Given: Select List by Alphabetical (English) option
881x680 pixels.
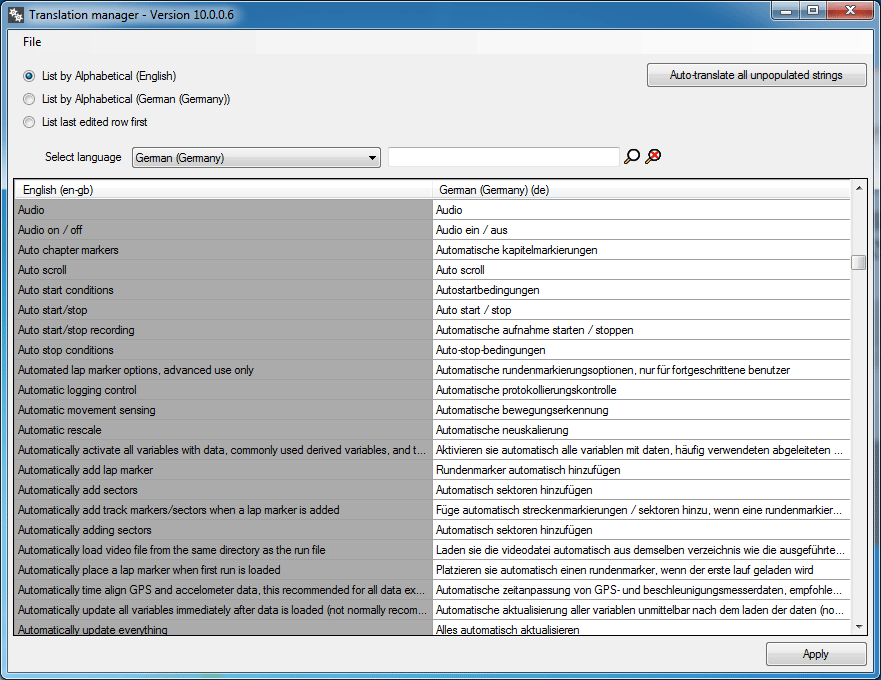Looking at the screenshot, I should click(x=29, y=76).
